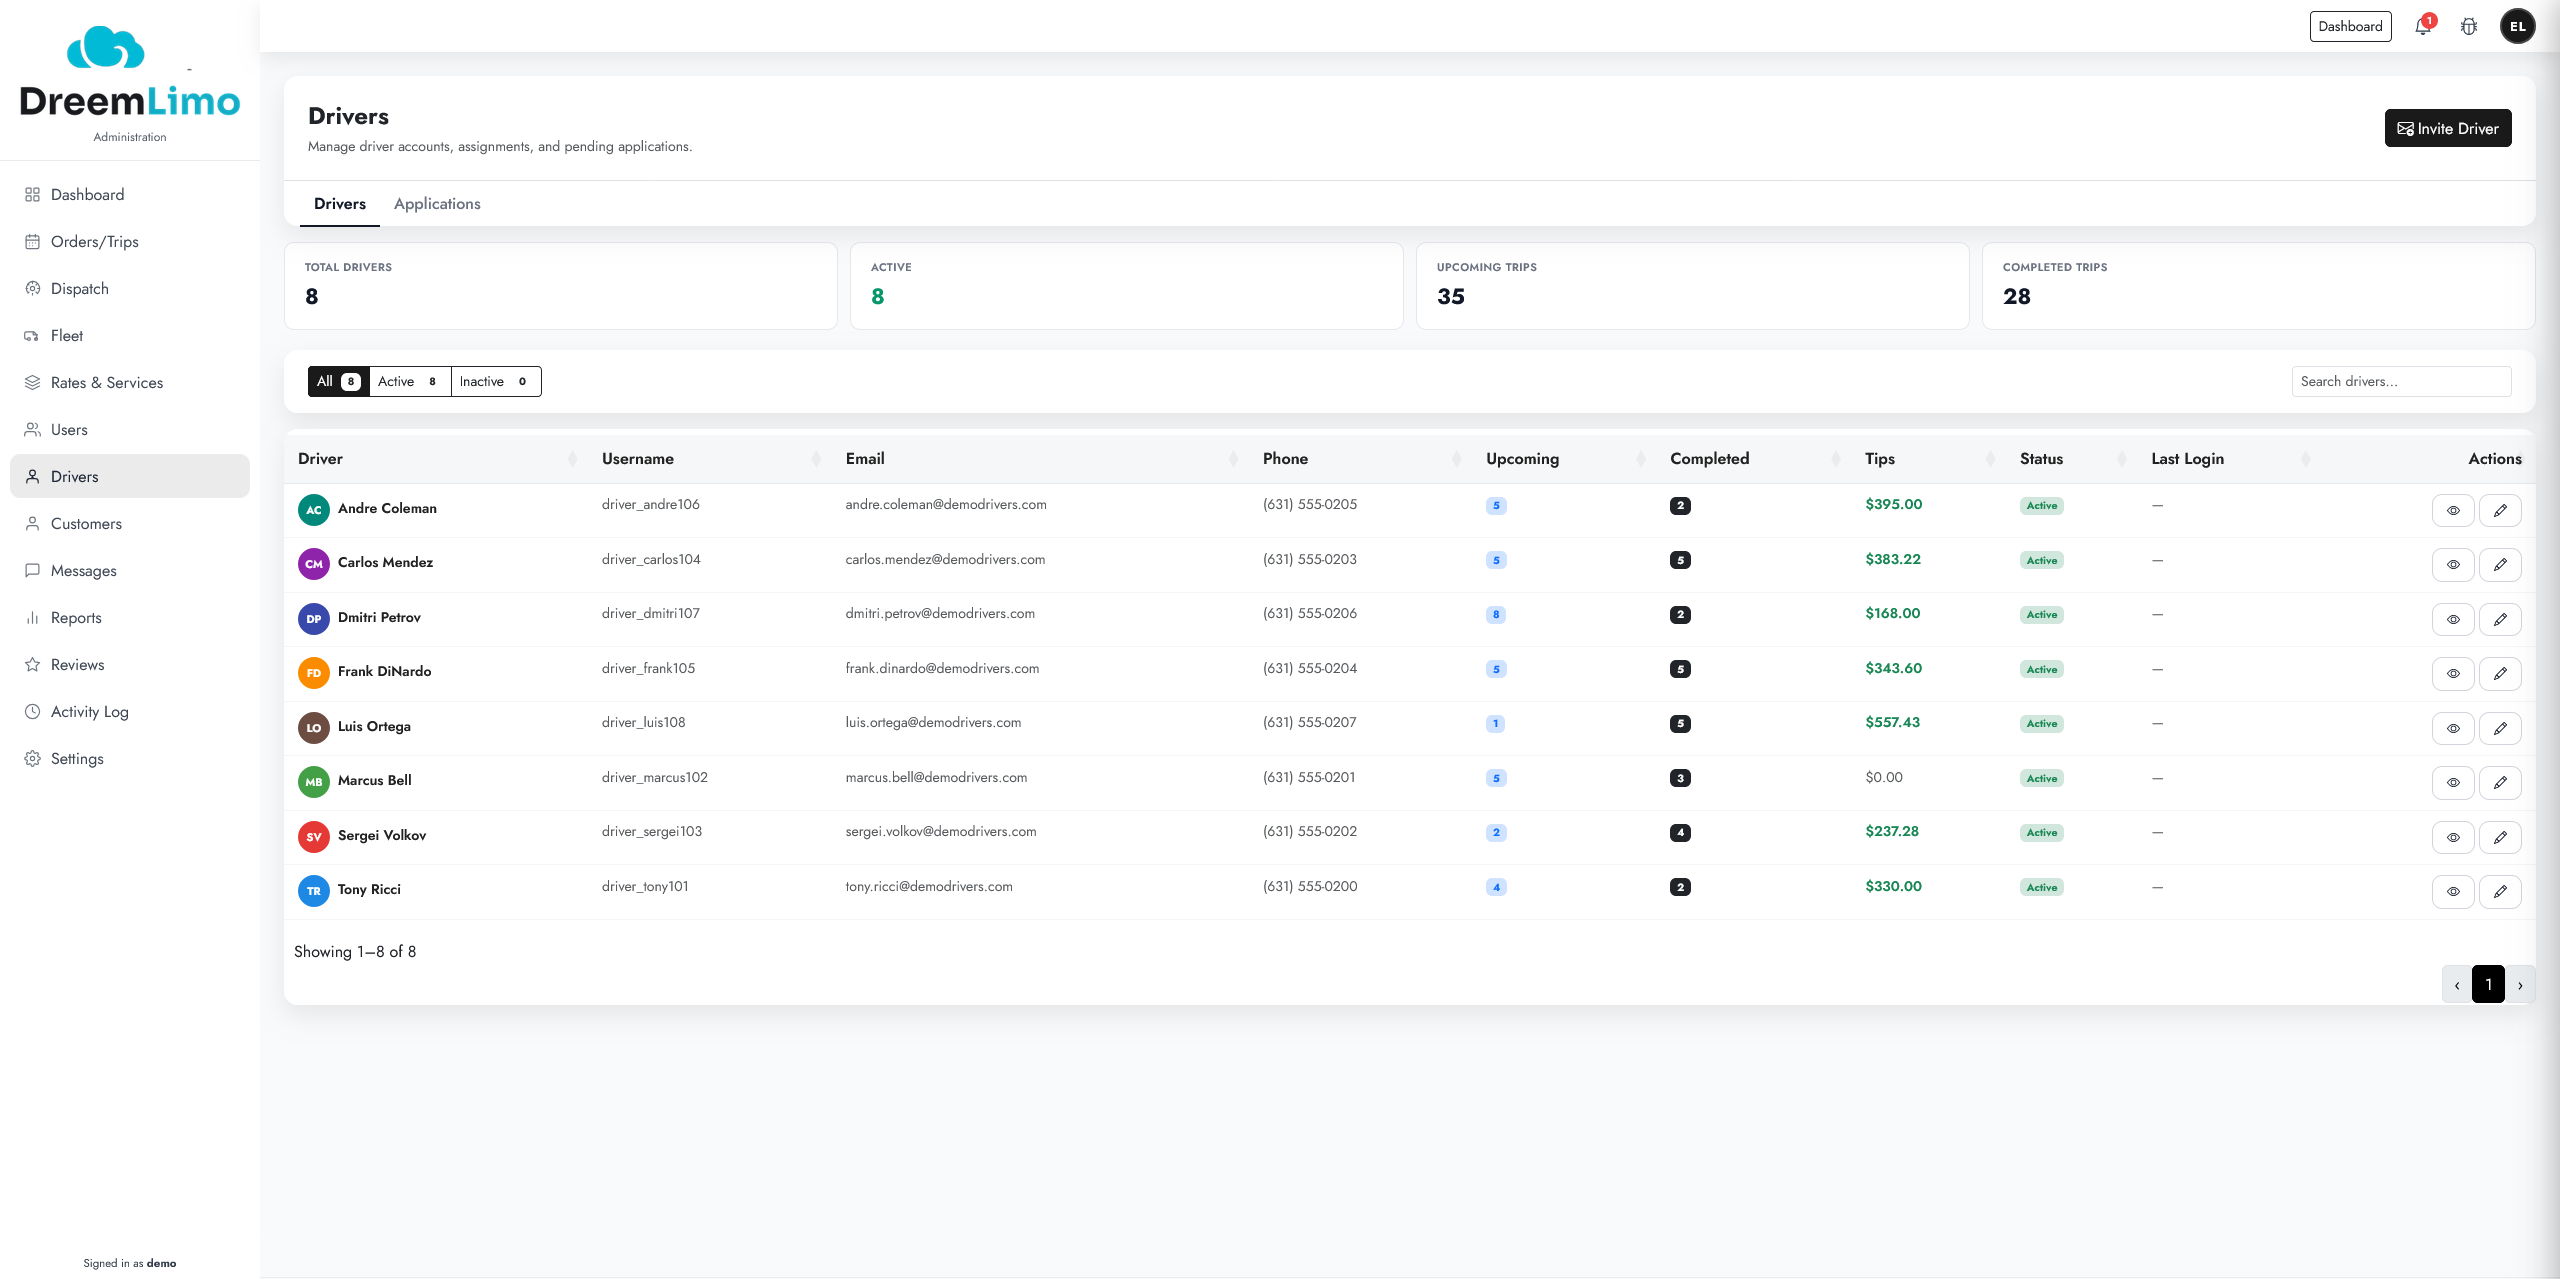This screenshot has height=1279, width=2560.
Task: Click the SV avatar for Sergei Volkov
Action: point(314,837)
